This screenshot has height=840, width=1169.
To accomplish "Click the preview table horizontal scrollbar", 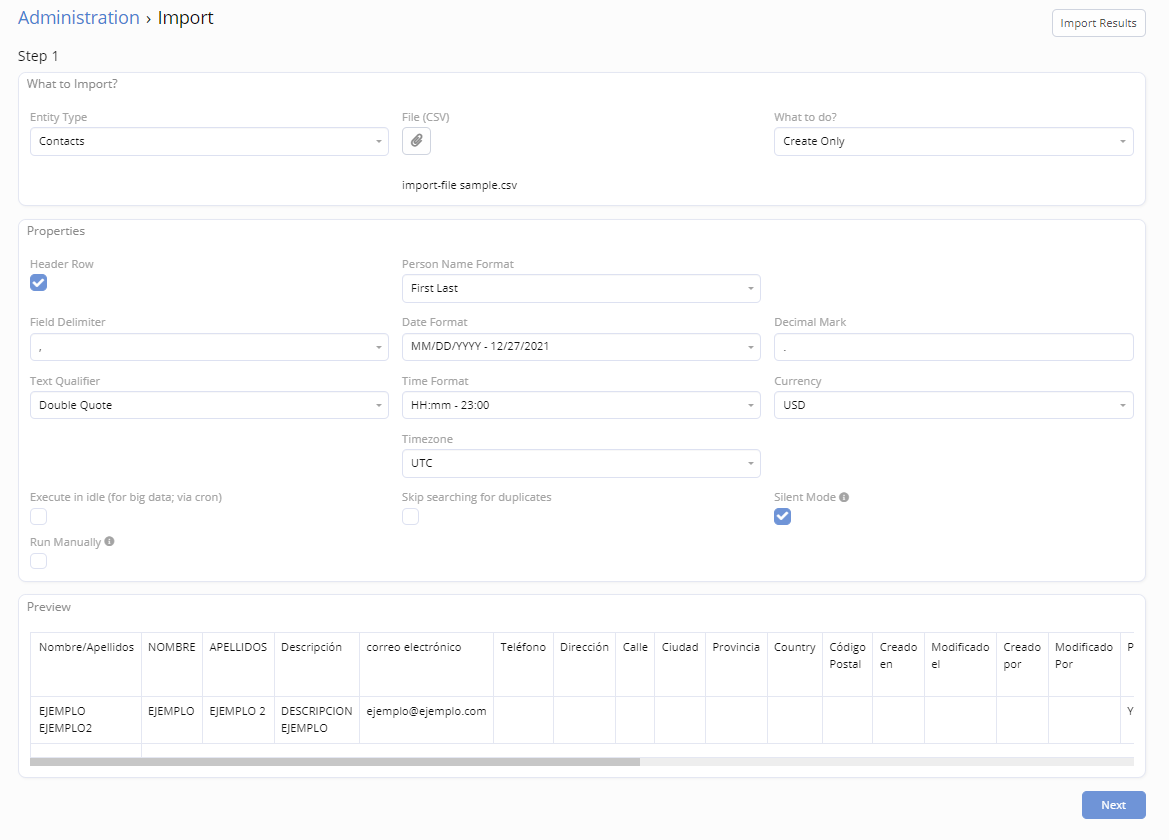I will click(335, 761).
